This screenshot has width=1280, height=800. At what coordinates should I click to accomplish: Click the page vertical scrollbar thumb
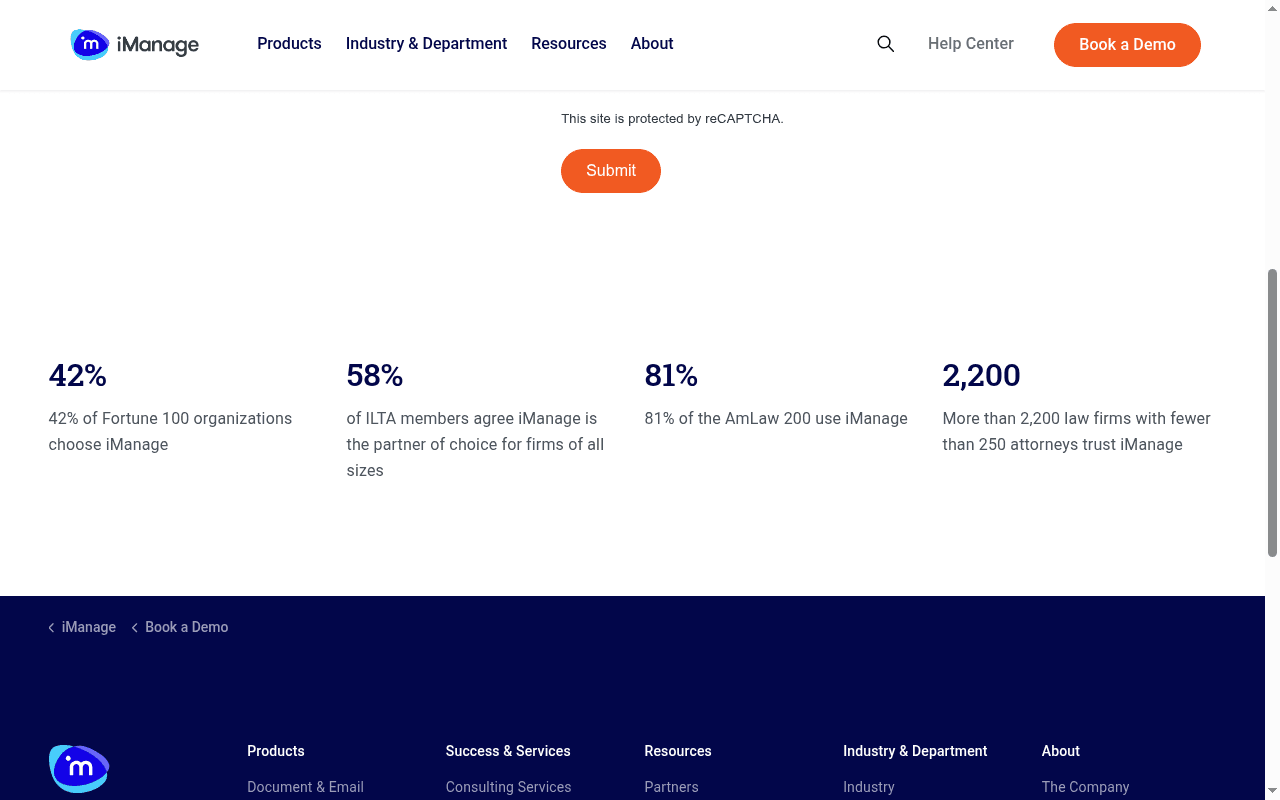pyautogui.click(x=1272, y=412)
